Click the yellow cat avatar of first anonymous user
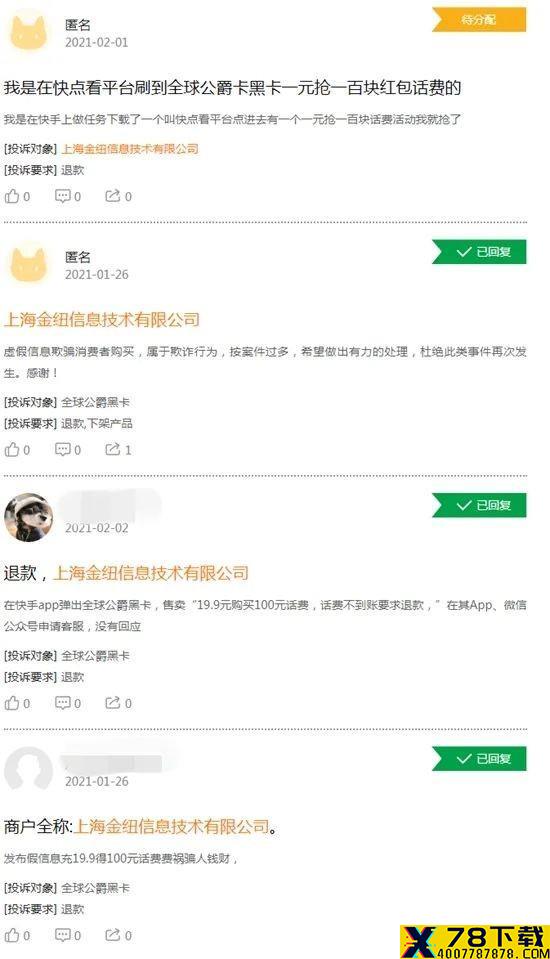The height and width of the screenshot is (959, 550). [x=28, y=33]
